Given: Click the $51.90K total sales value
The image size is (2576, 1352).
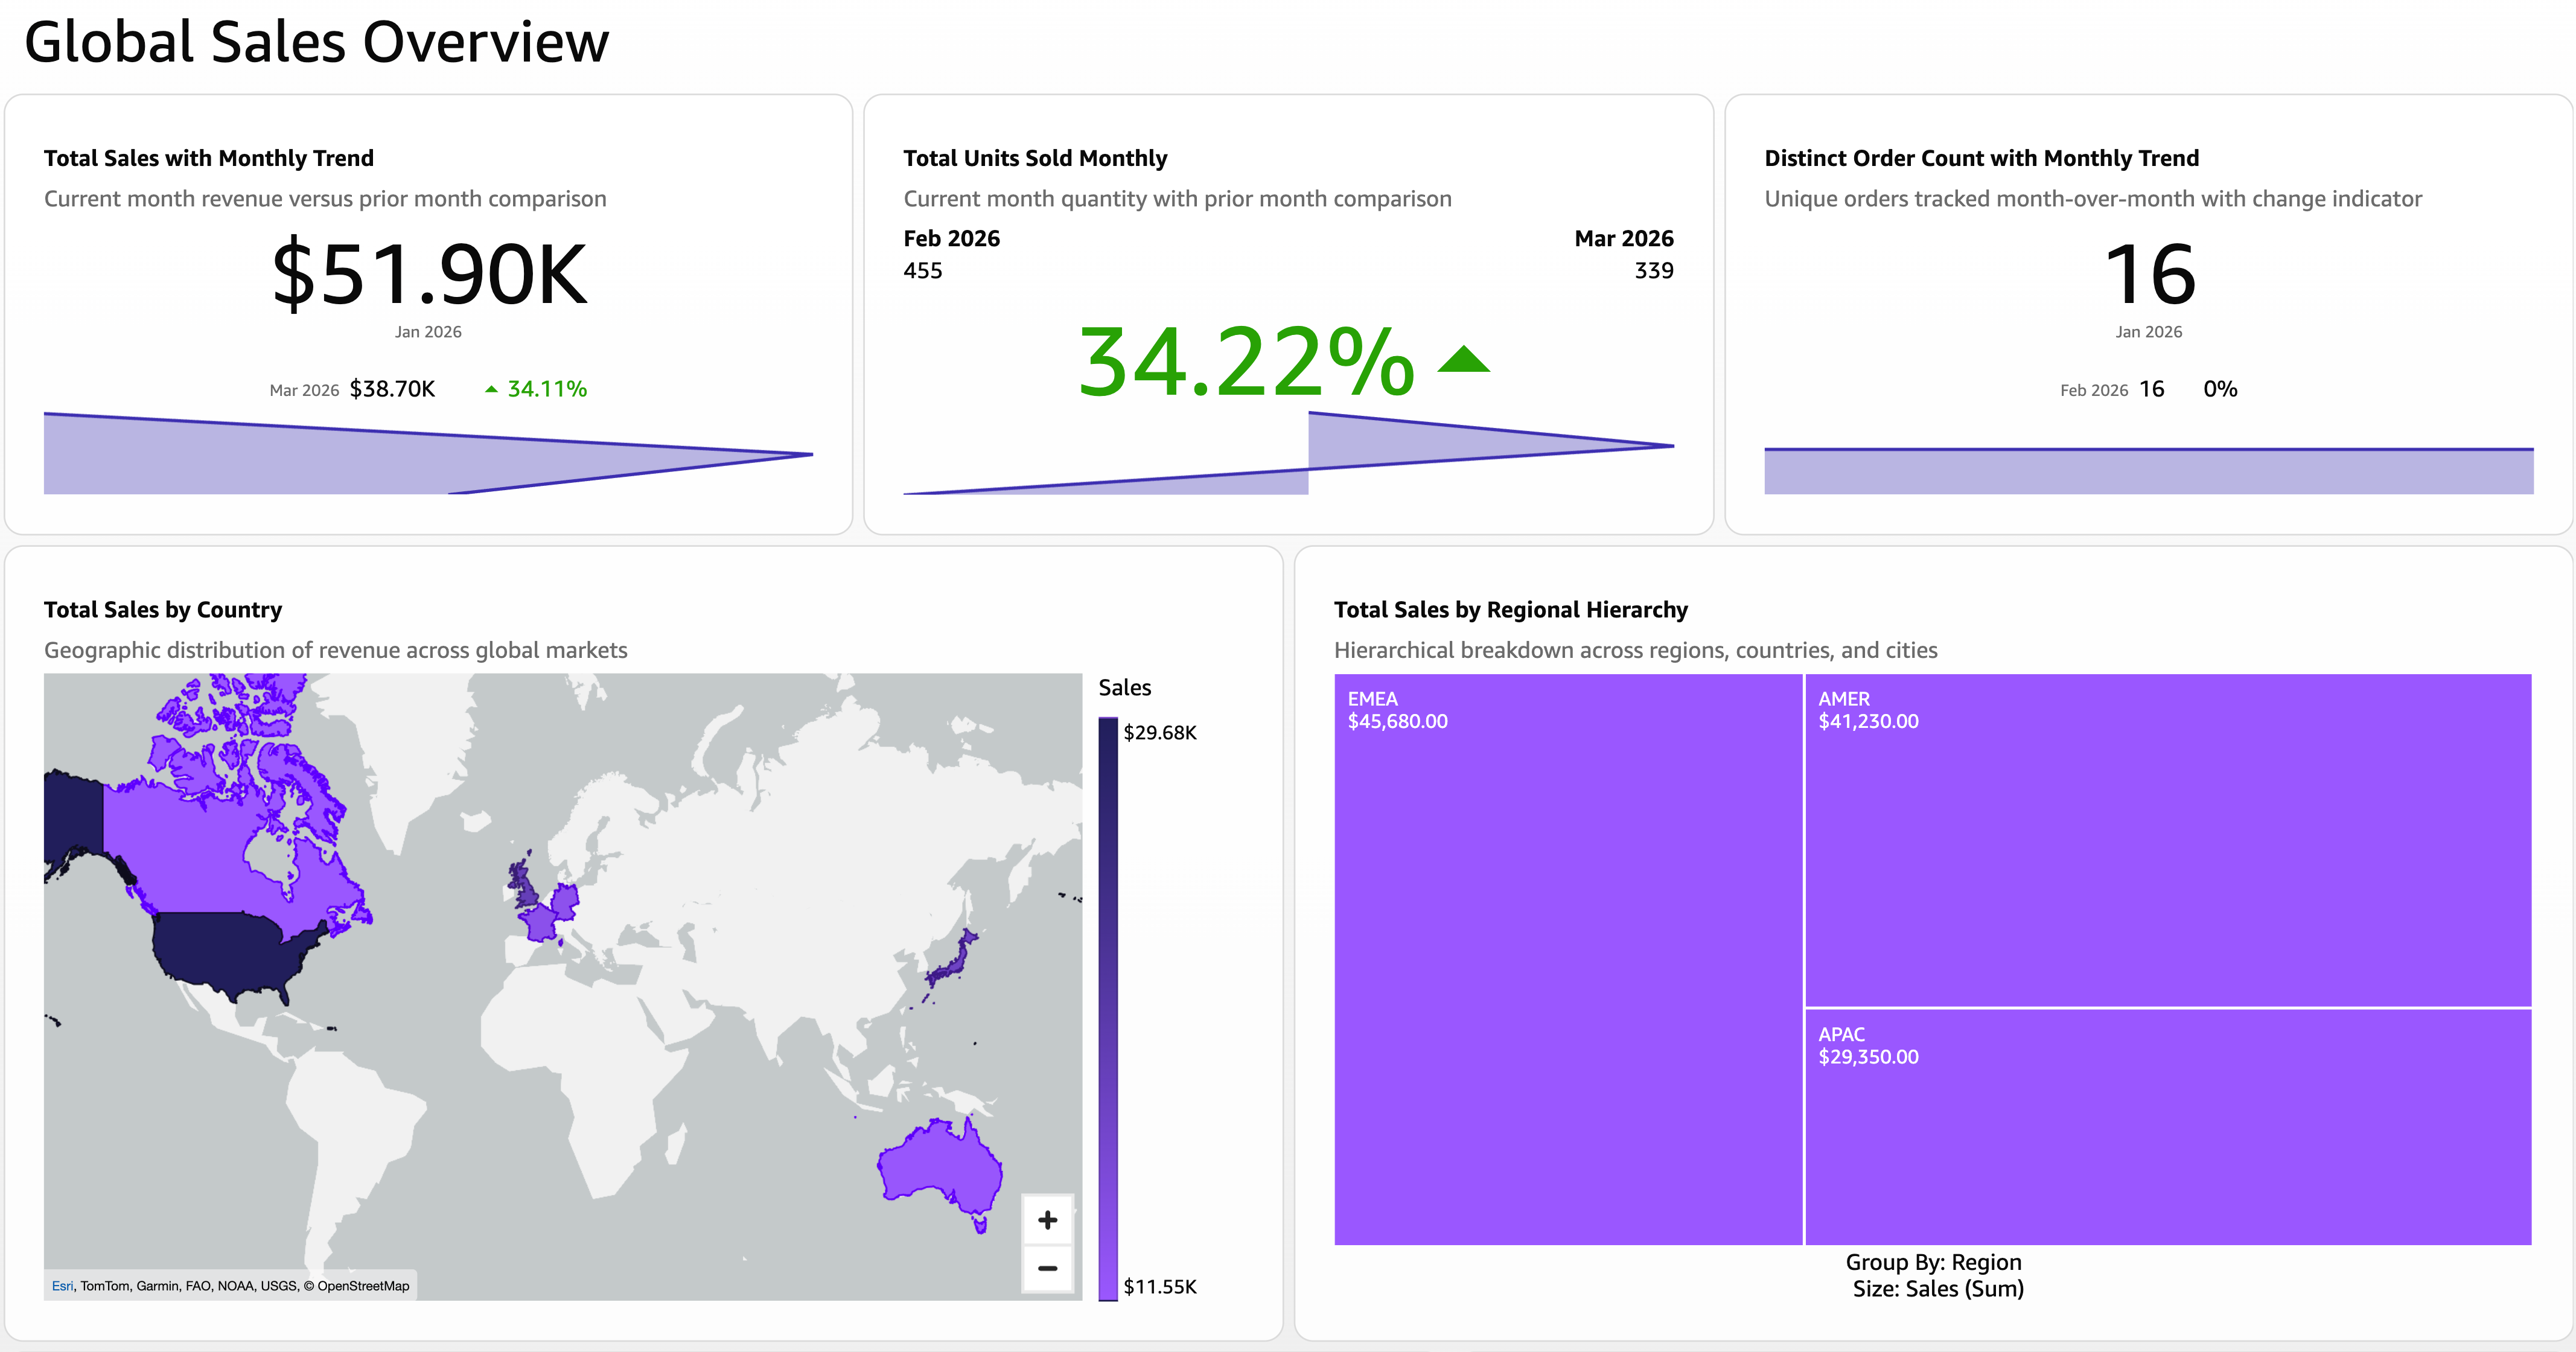Looking at the screenshot, I should 429,274.
